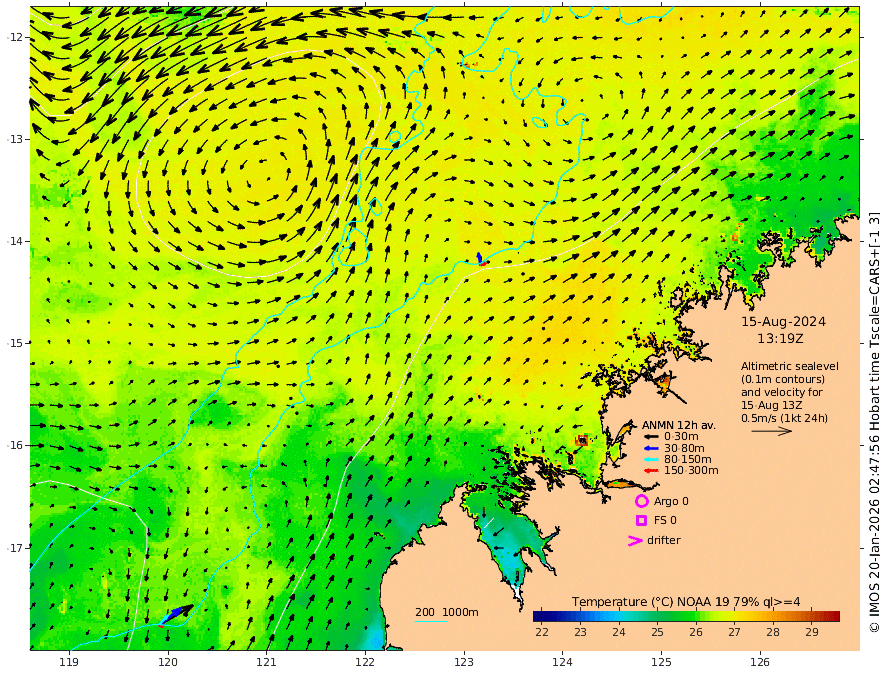This screenshot has height=680, width=880.
Task: Click the 'Altimetric sealevel' text
Action: (x=790, y=366)
